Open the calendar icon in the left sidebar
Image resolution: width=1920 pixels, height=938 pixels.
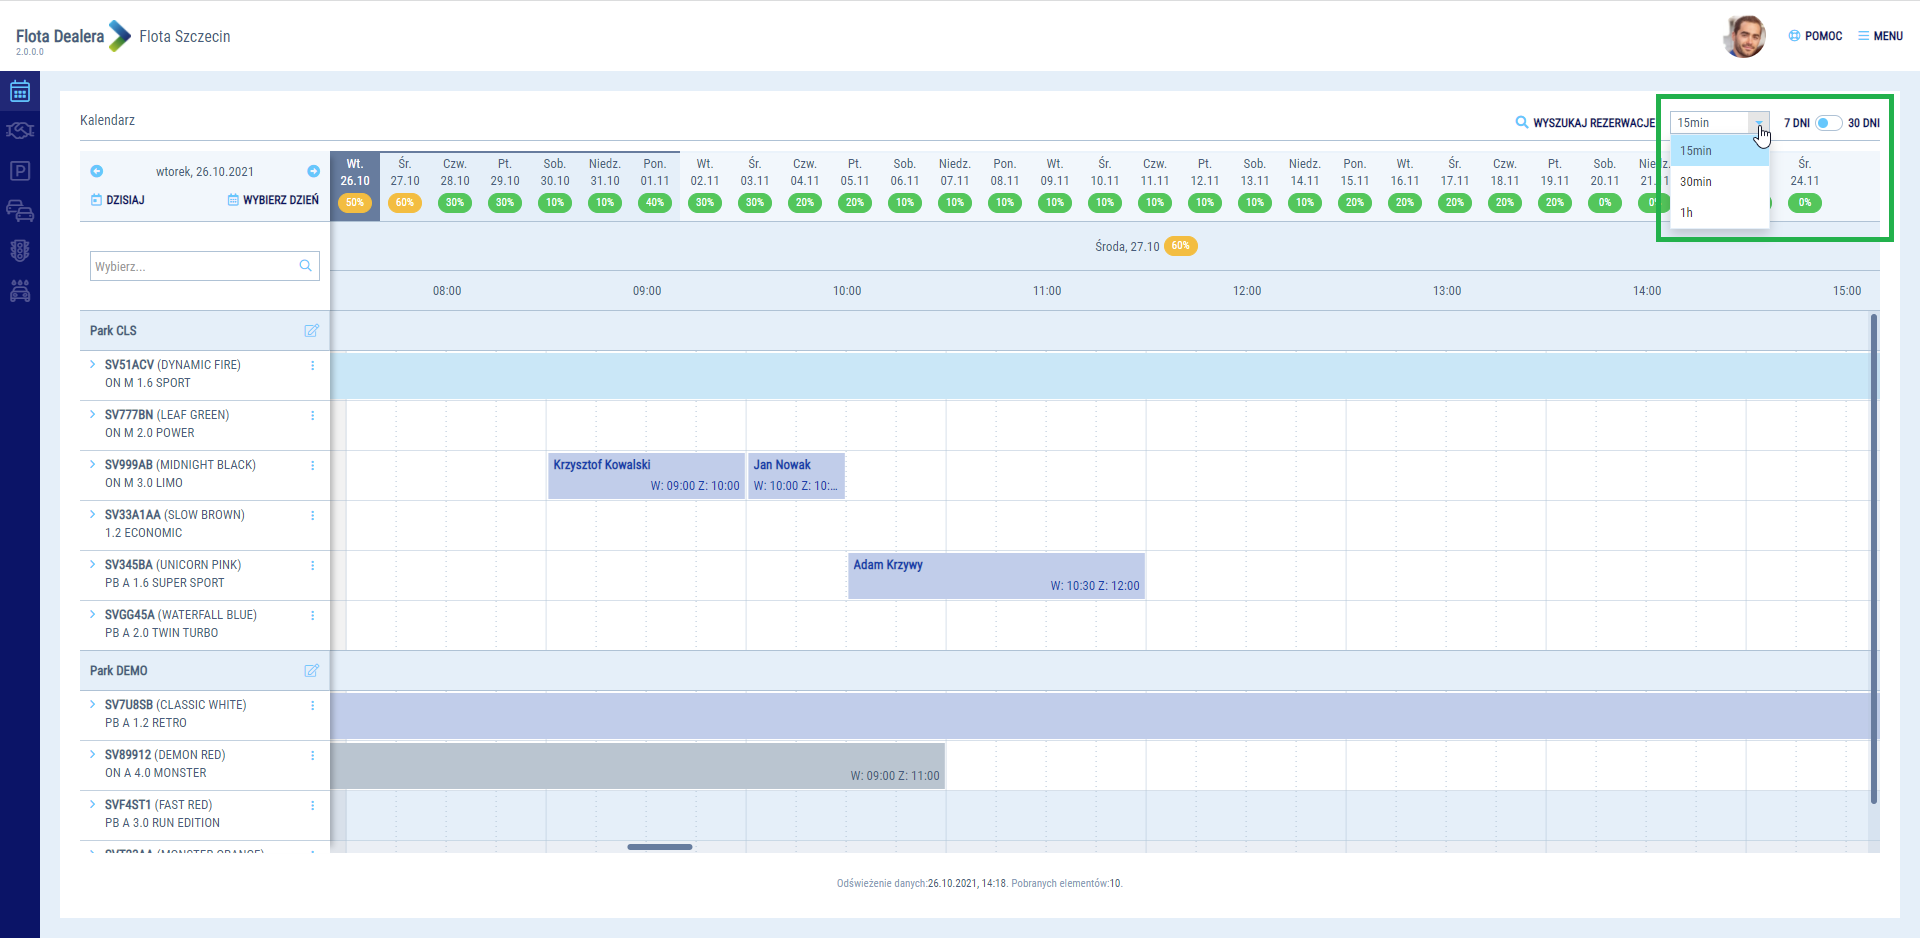coord(20,92)
